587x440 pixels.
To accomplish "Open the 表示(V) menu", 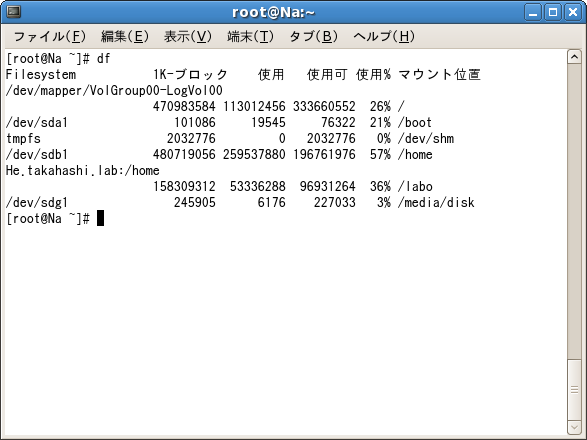I will pos(188,36).
